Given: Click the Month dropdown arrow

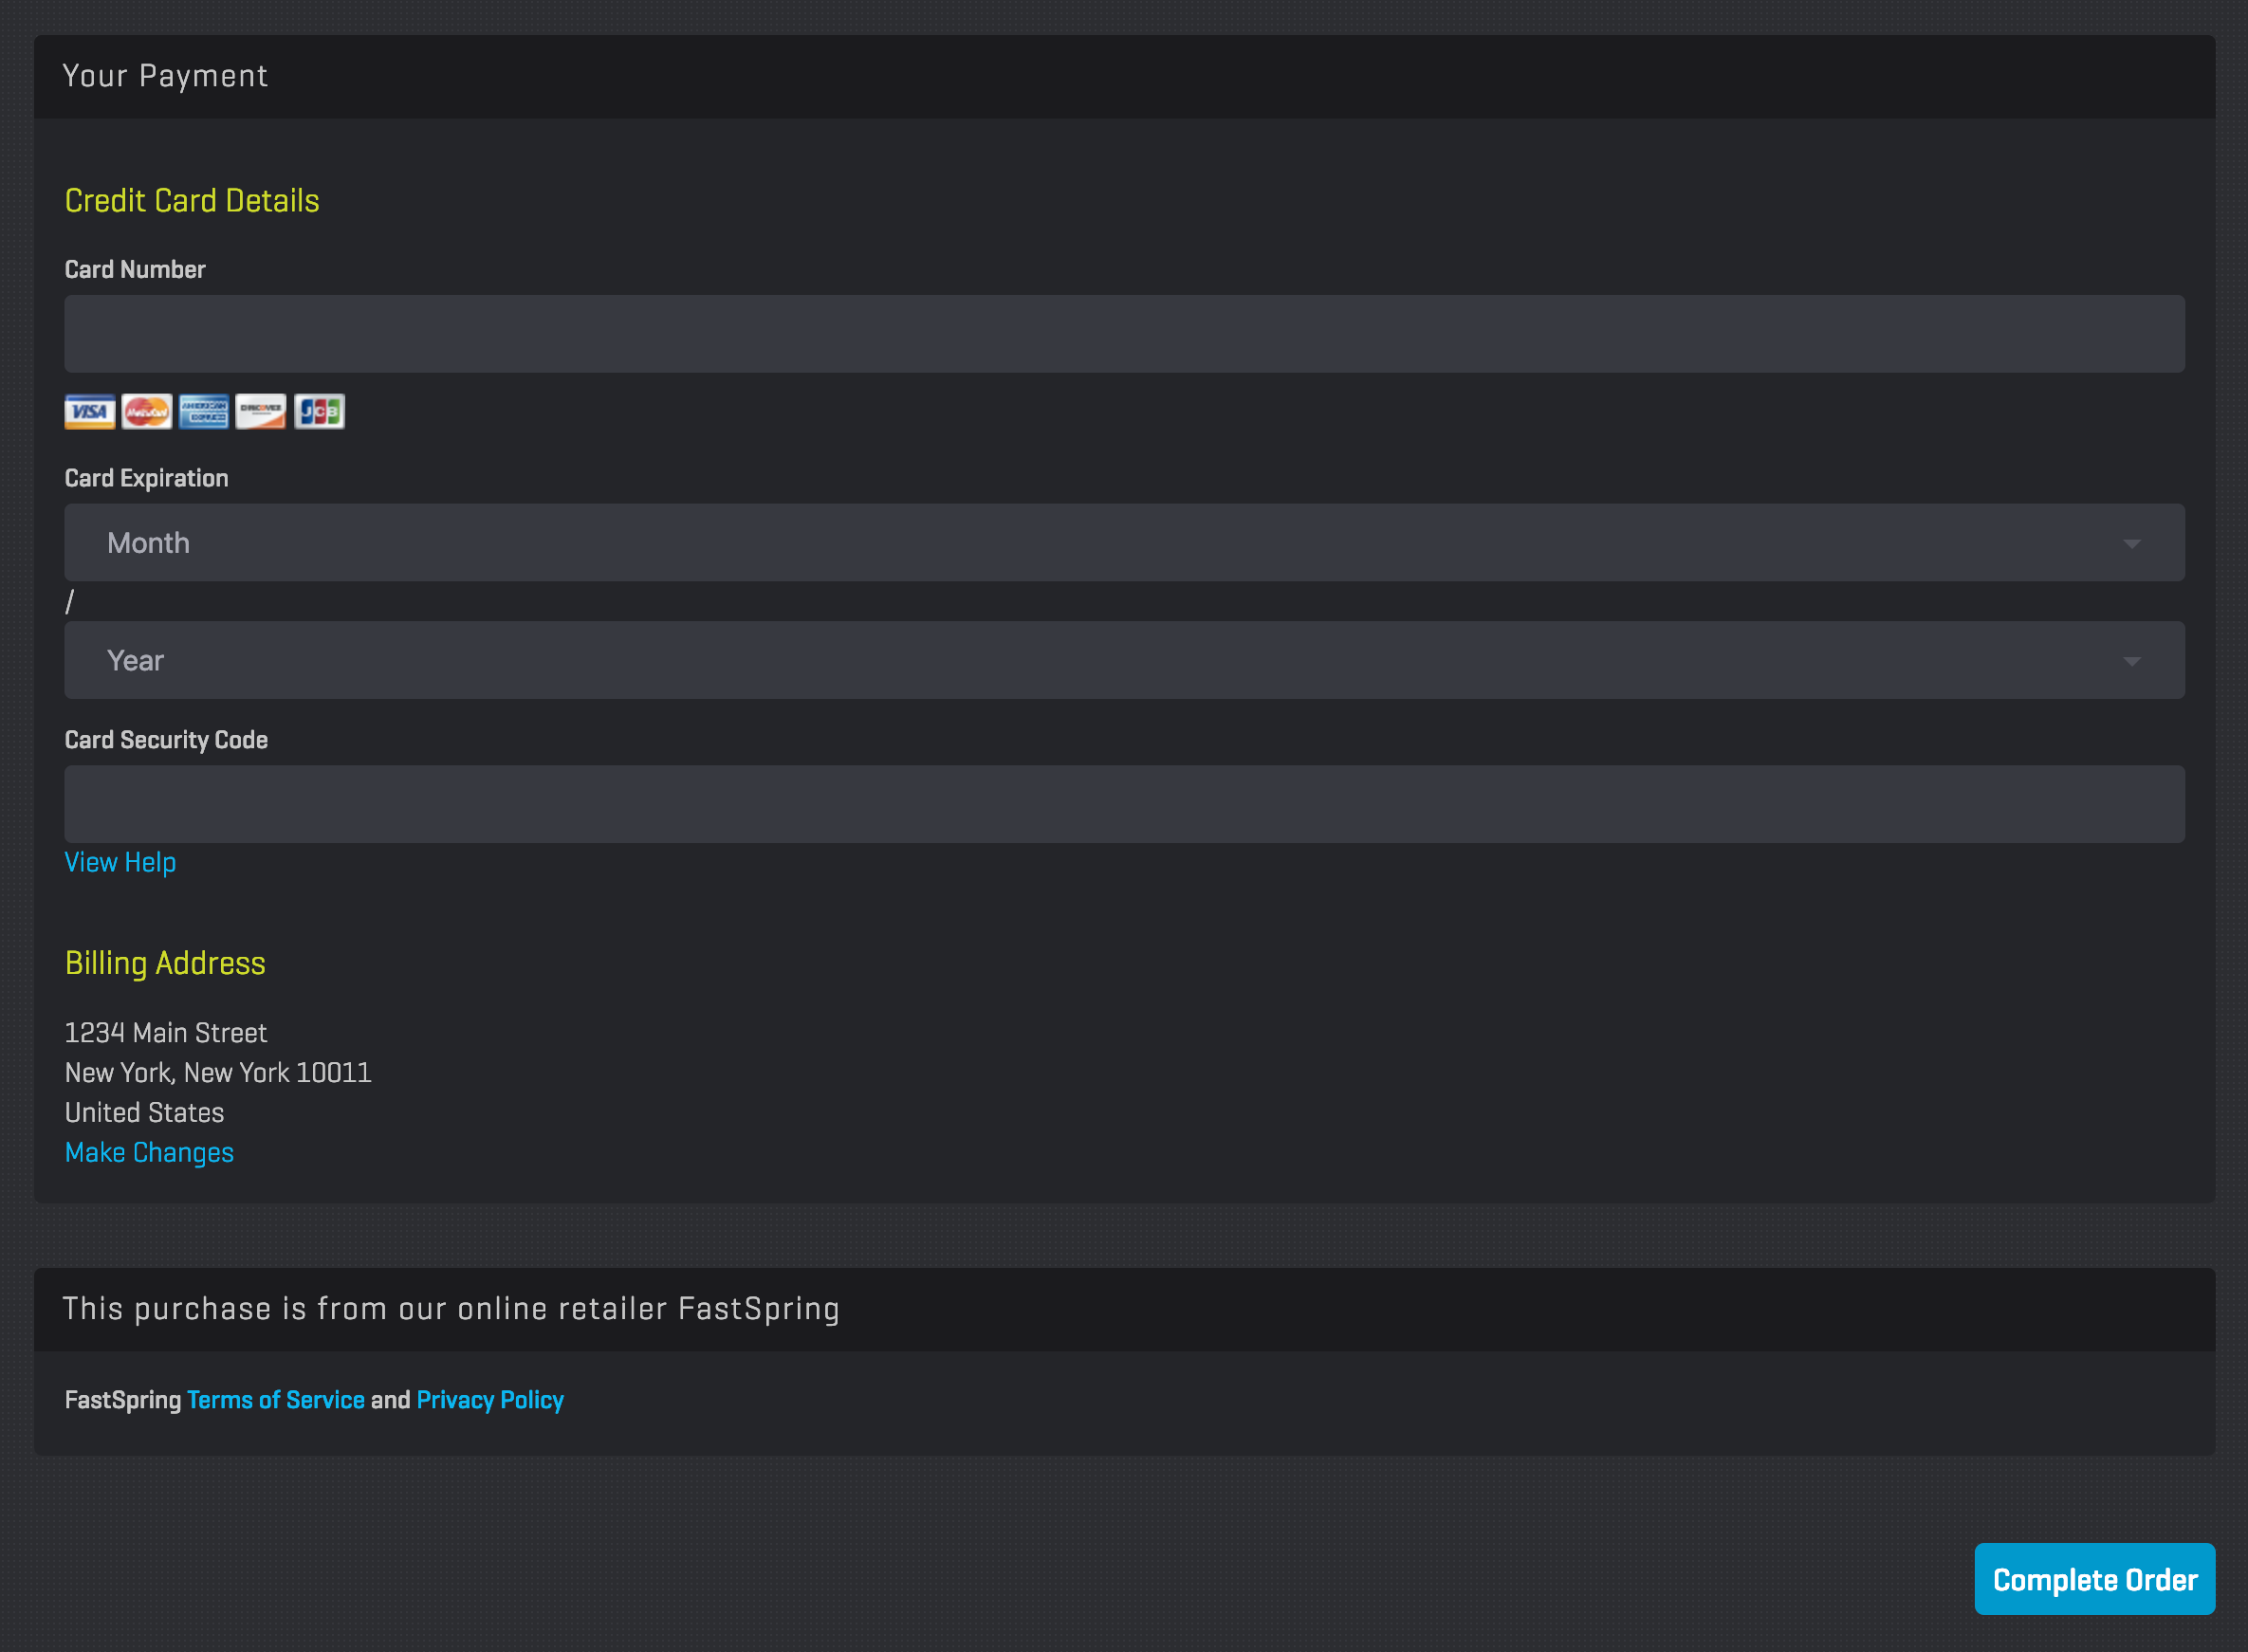Looking at the screenshot, I should point(2131,544).
